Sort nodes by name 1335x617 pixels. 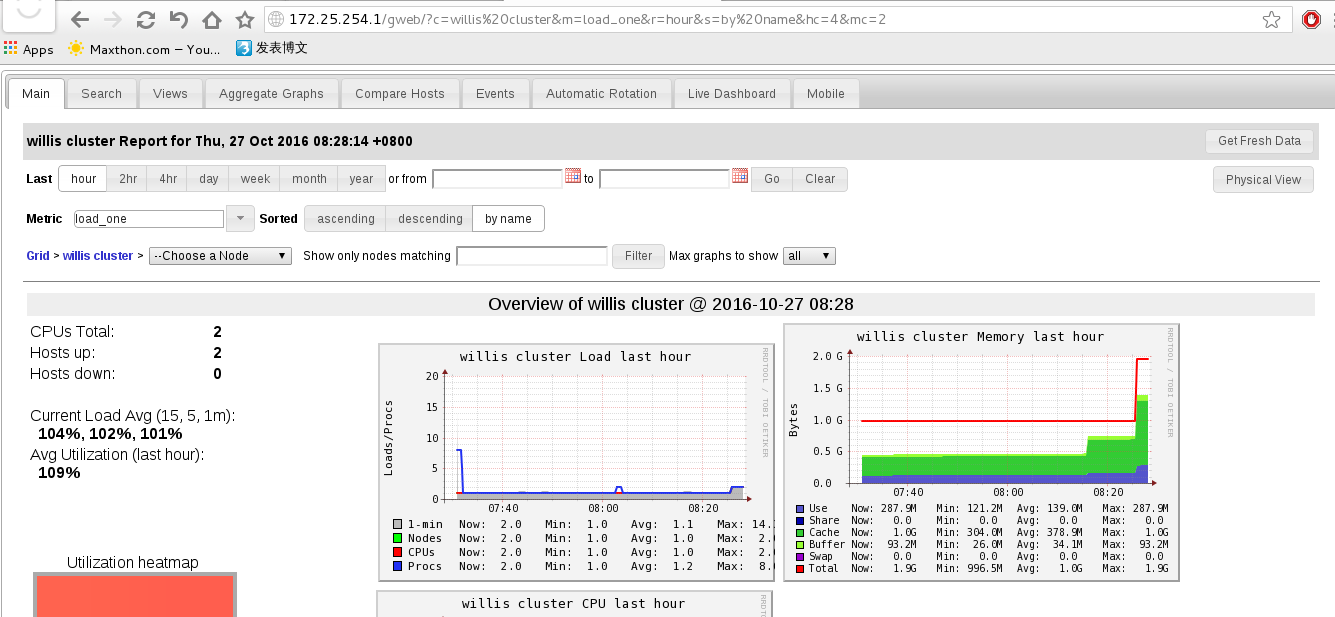click(x=508, y=219)
